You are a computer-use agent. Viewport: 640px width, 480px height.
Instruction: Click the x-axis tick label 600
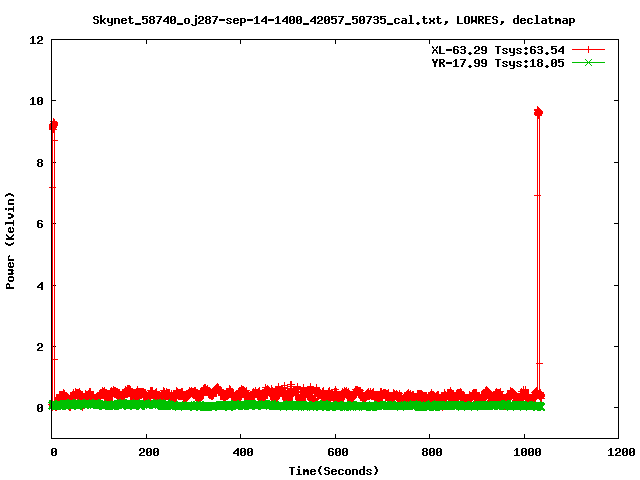(338, 452)
